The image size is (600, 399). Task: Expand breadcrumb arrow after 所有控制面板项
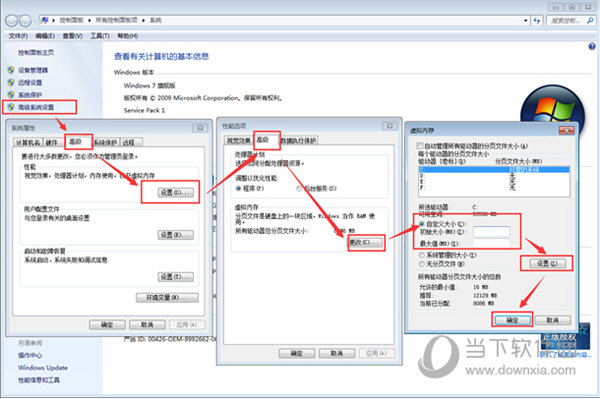coord(143,20)
